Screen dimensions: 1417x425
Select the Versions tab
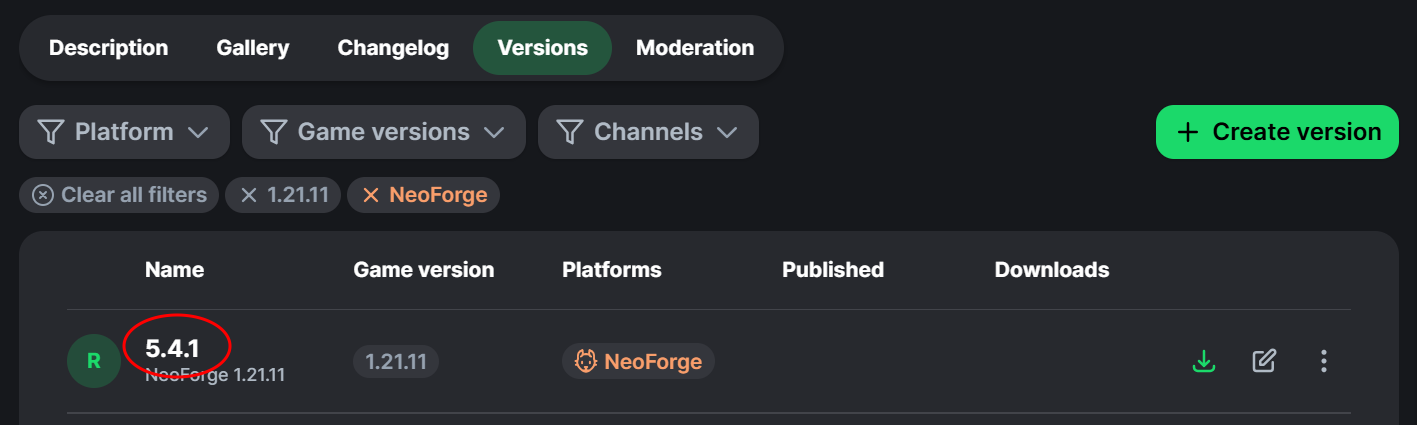(542, 48)
